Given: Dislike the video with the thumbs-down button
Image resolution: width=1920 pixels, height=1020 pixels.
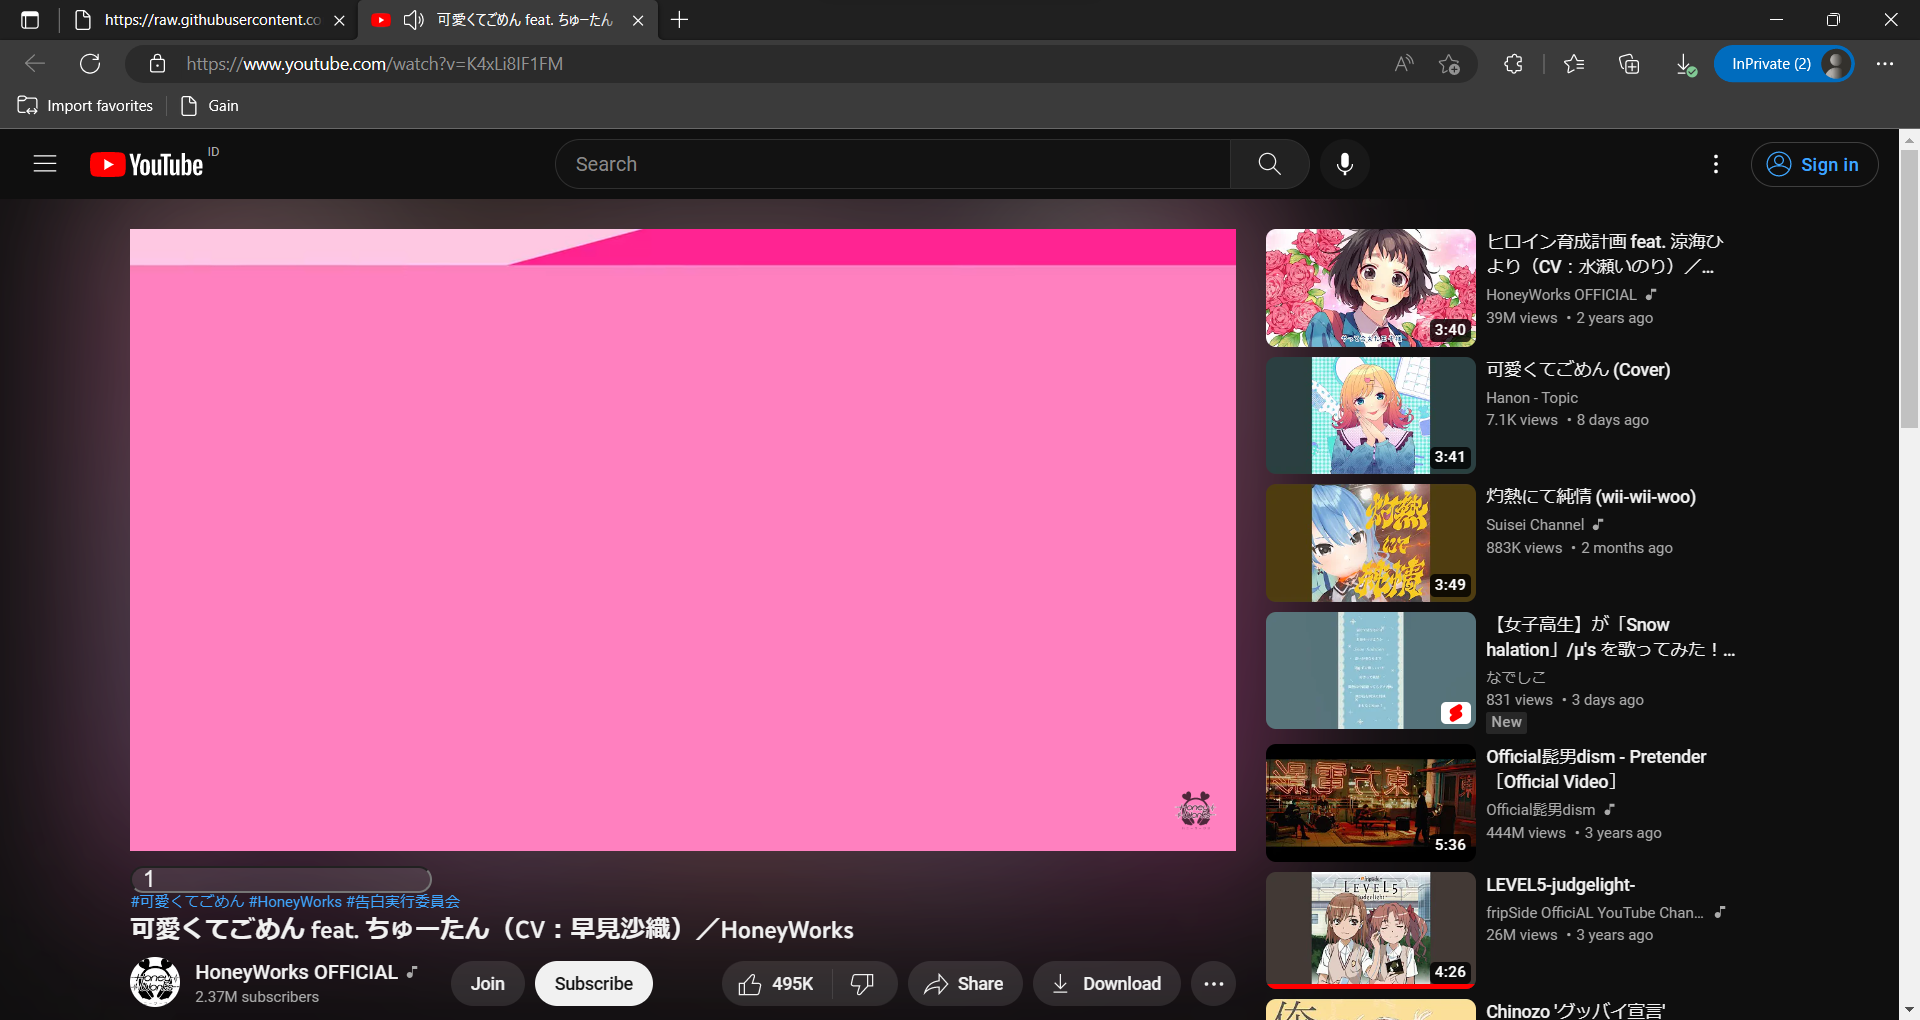Looking at the screenshot, I should coord(862,983).
